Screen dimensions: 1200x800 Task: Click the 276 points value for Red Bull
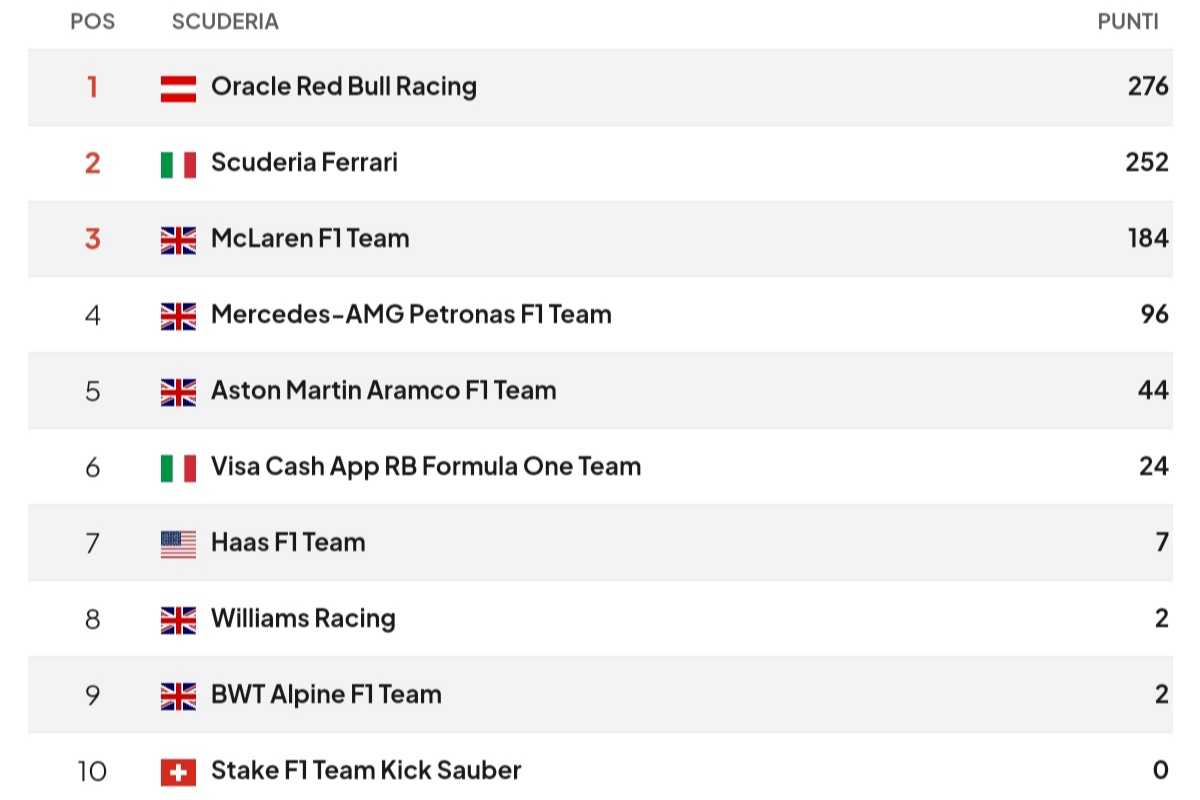pyautogui.click(x=1148, y=86)
